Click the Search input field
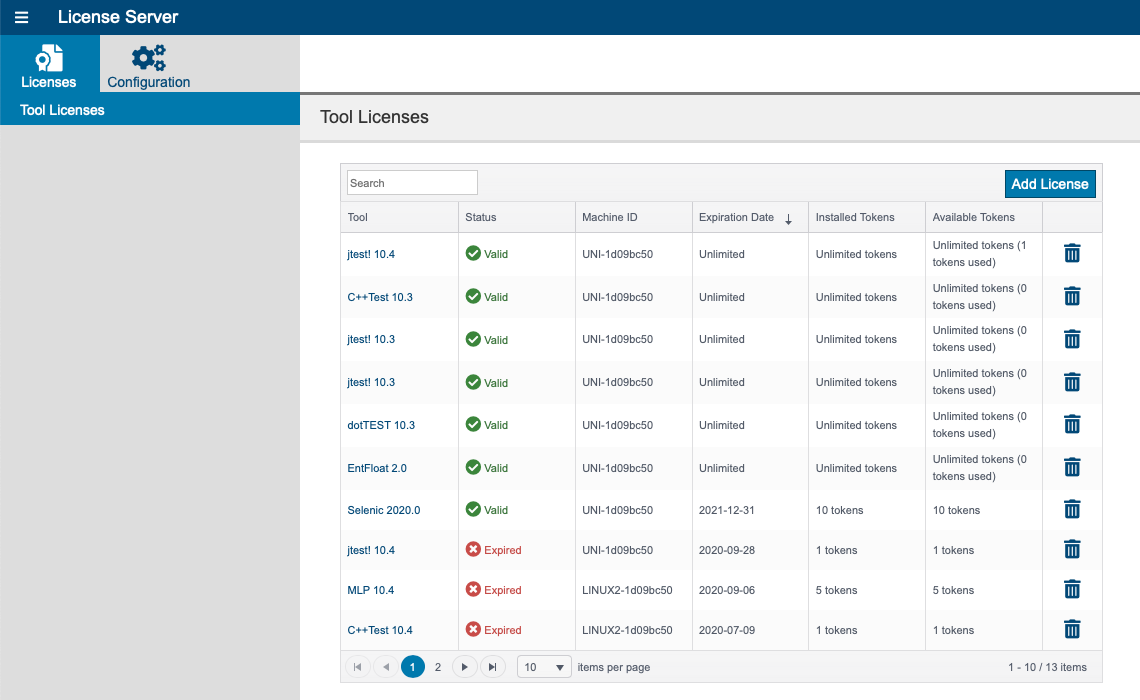Screen dimensions: 1140x700 pyautogui.click(x=412, y=182)
